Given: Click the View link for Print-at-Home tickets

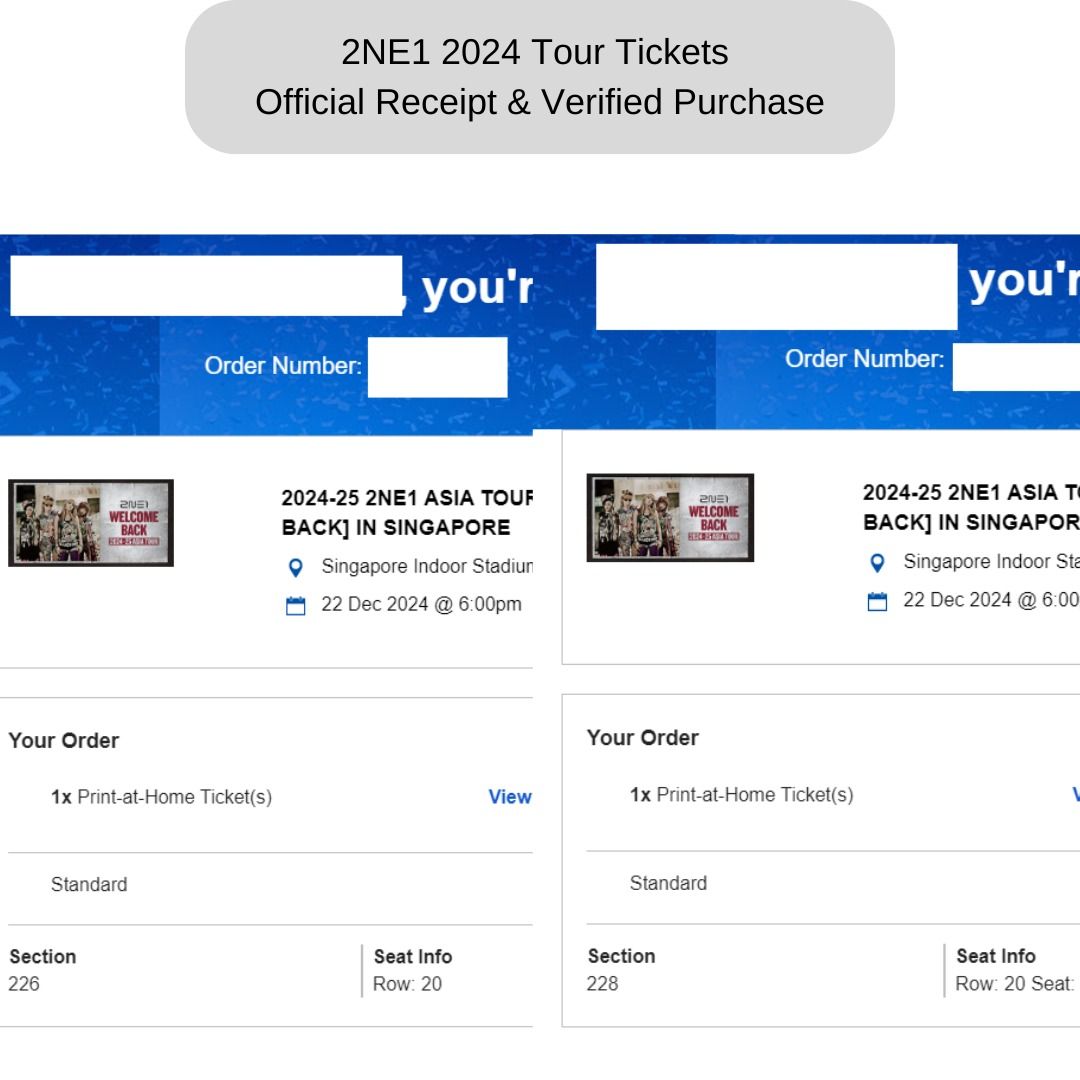Looking at the screenshot, I should tap(510, 797).
